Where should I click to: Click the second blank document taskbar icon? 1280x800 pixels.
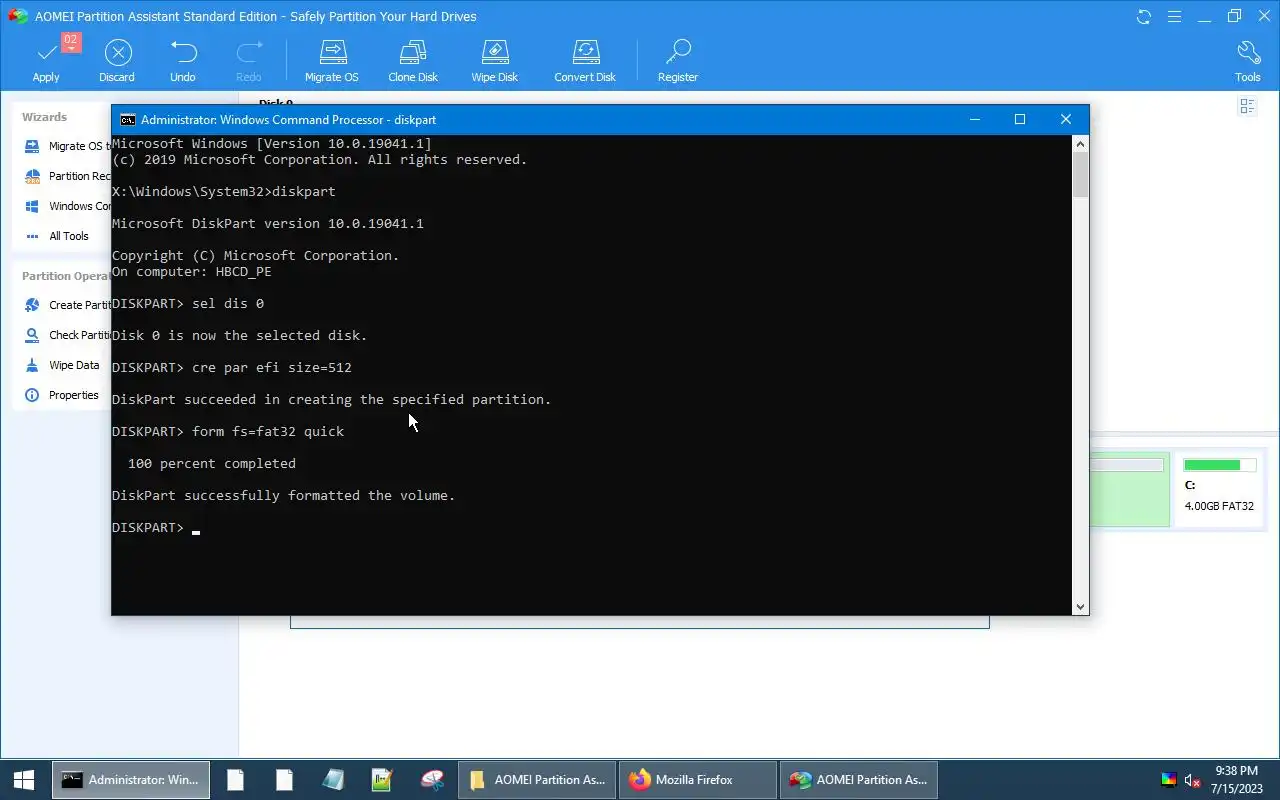[284, 780]
